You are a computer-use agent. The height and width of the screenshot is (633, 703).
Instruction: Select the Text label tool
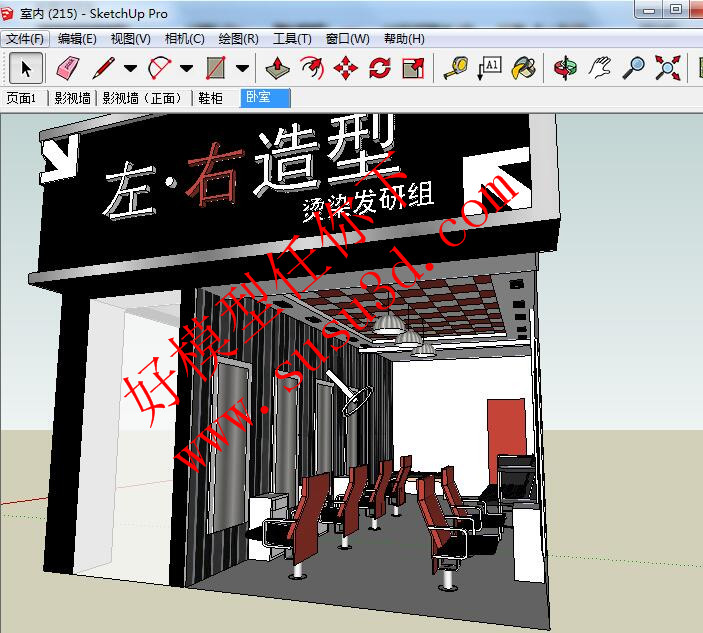pos(490,68)
